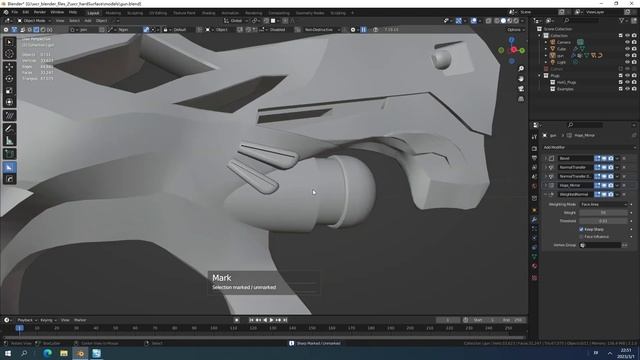Open the viewport View menu

pos(60,20)
